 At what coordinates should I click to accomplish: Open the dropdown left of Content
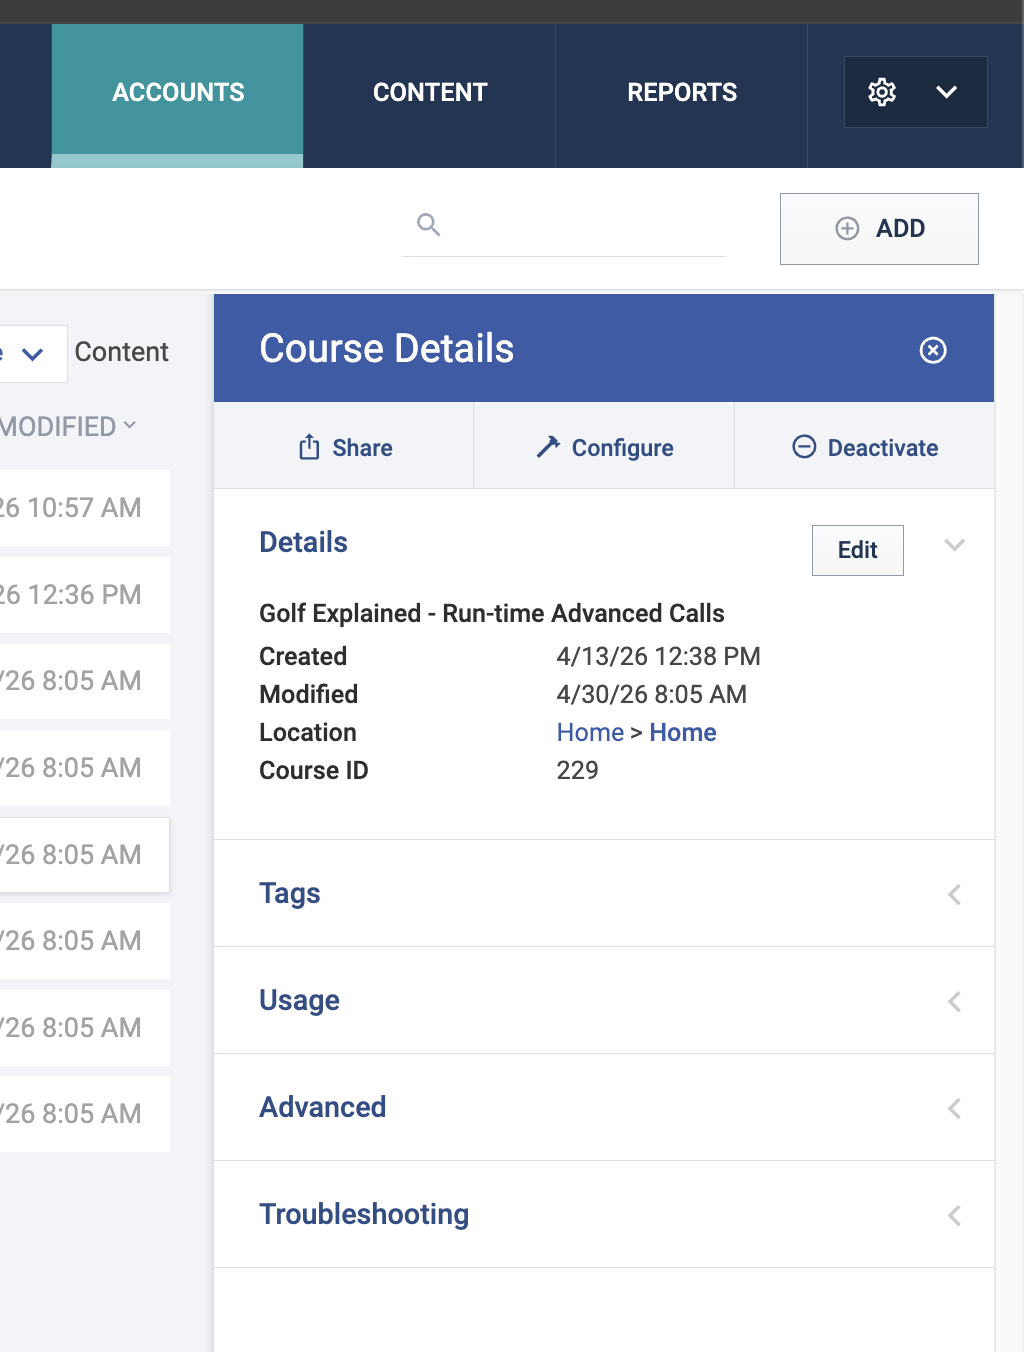[x=32, y=354]
